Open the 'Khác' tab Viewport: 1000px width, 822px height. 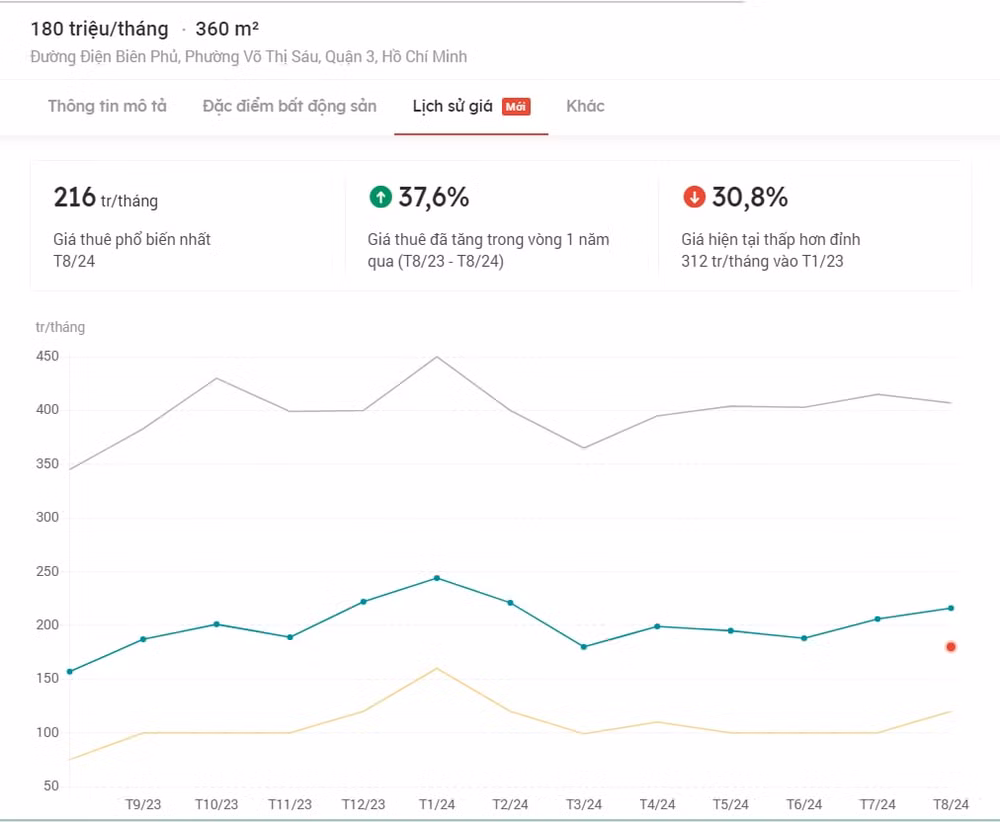click(x=585, y=106)
